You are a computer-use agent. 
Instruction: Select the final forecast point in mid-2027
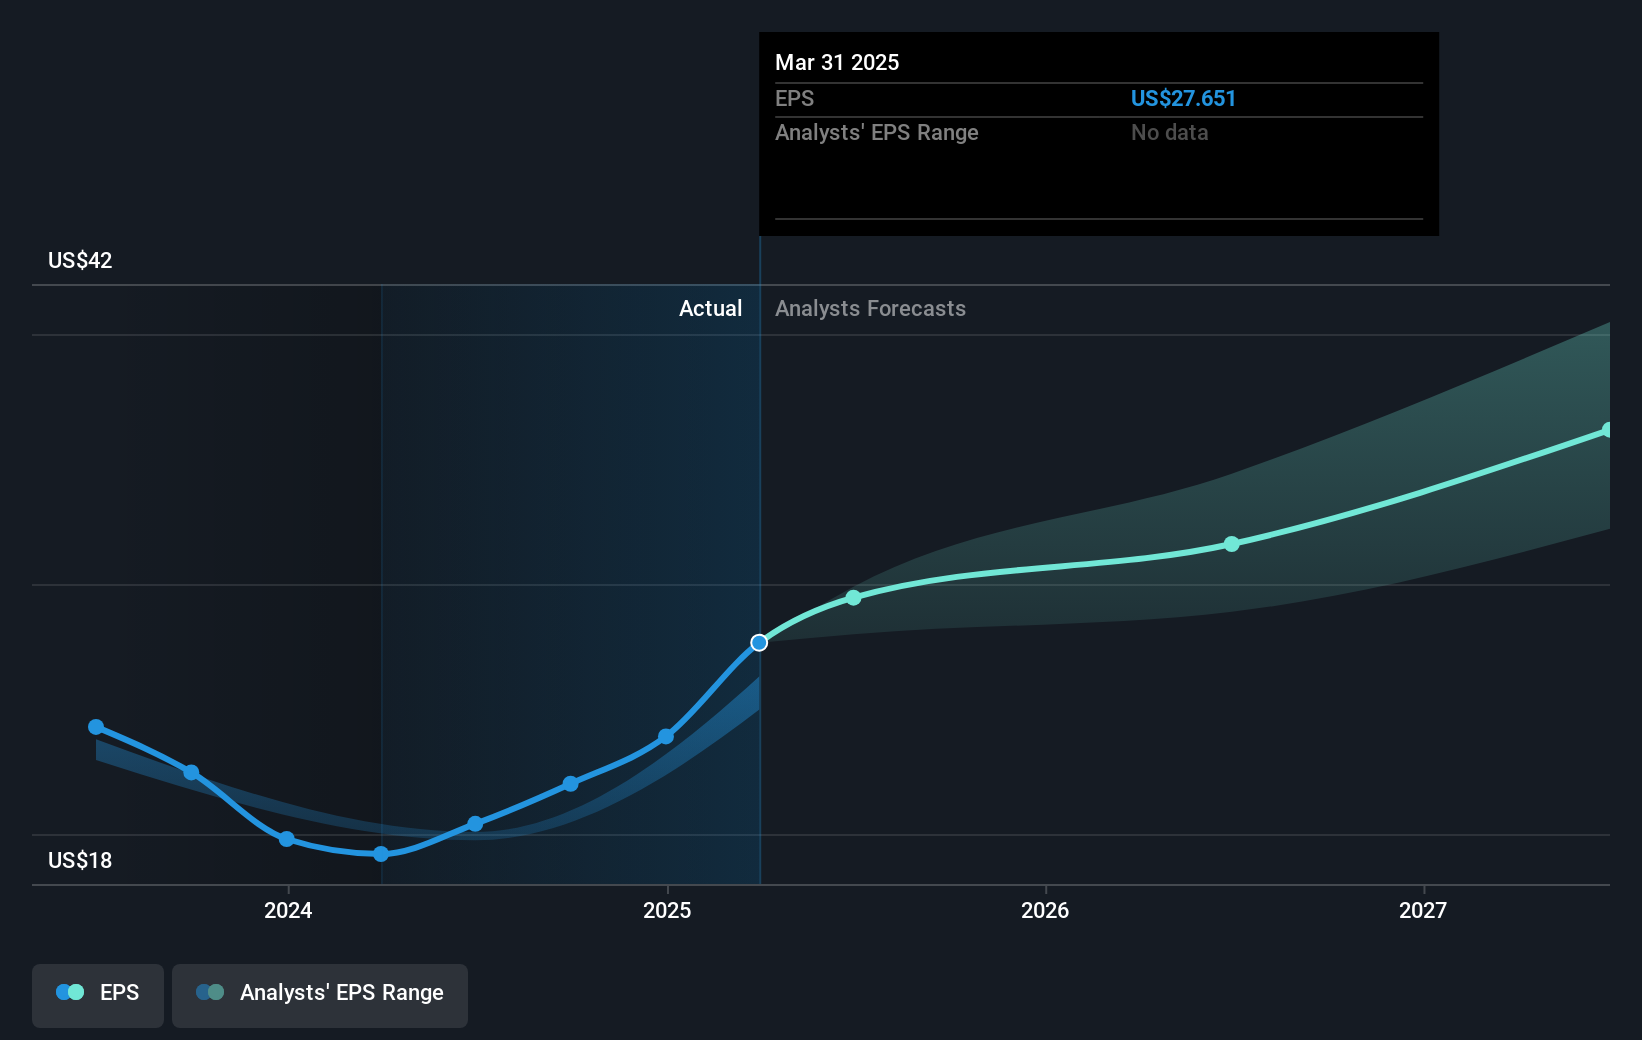pyautogui.click(x=1608, y=430)
